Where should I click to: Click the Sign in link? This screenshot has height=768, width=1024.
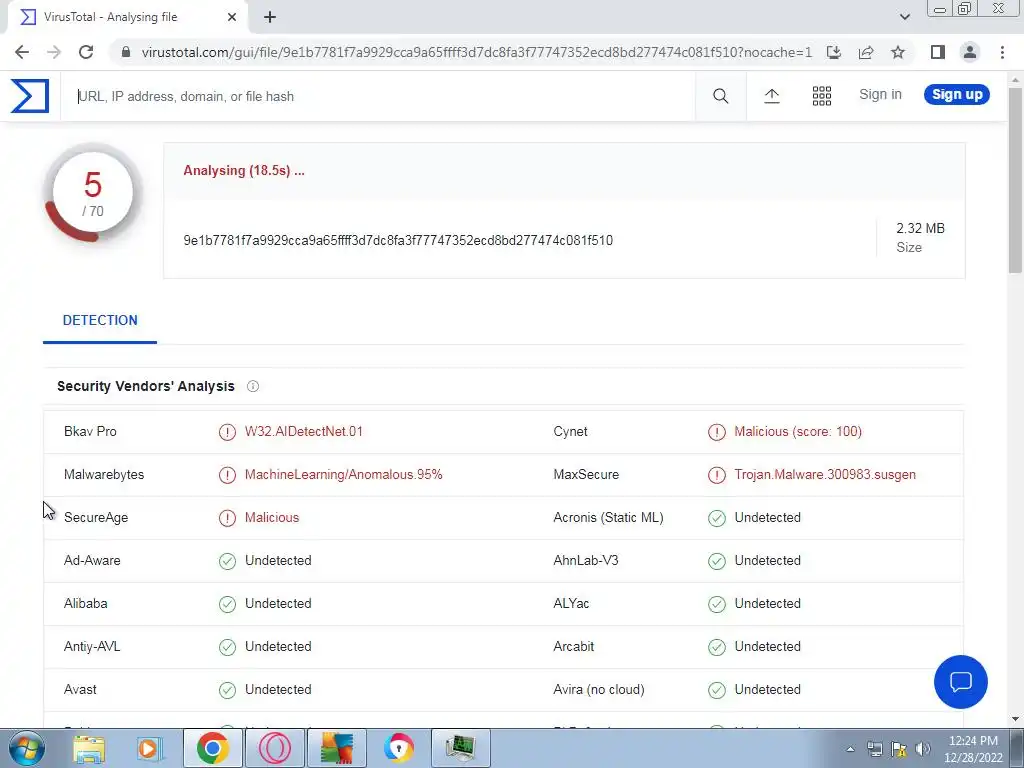point(880,95)
